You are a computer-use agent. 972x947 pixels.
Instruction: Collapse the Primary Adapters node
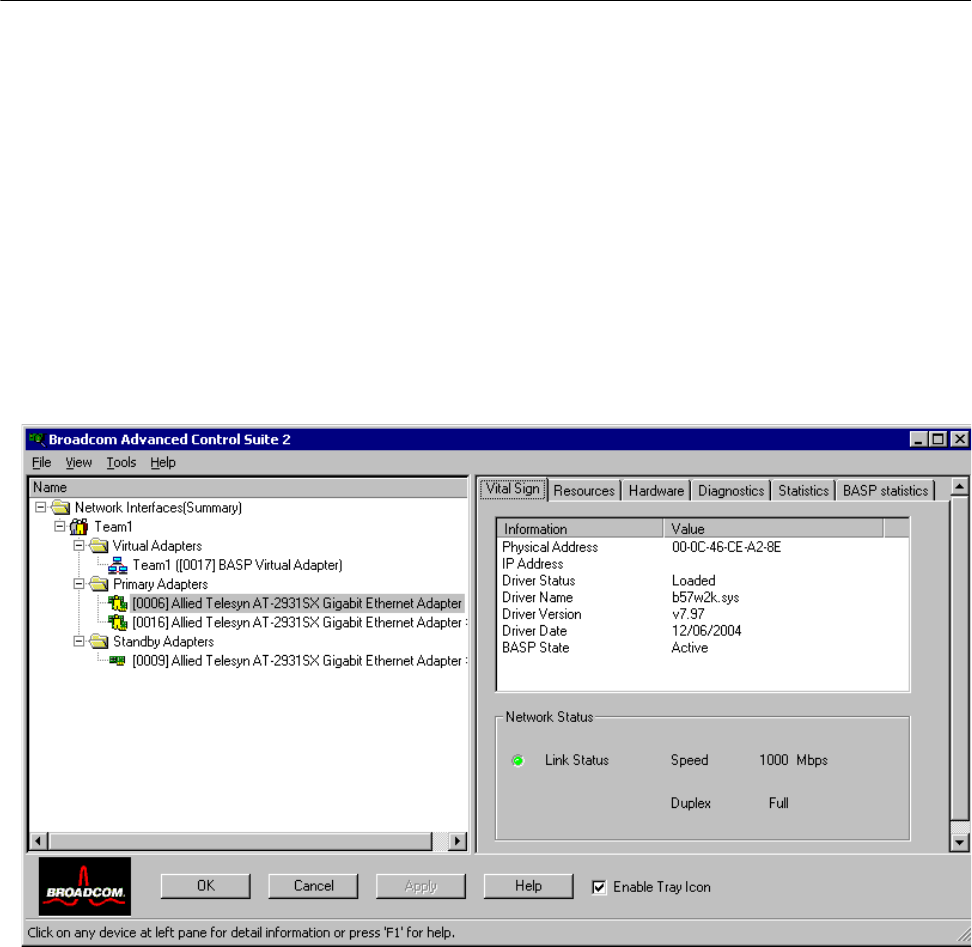click(x=79, y=584)
